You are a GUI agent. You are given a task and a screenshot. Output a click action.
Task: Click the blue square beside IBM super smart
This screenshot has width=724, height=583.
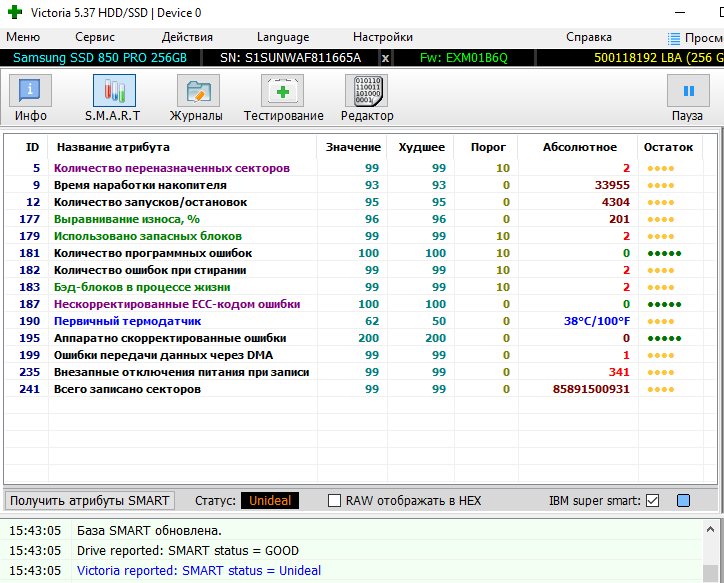pyautogui.click(x=683, y=500)
